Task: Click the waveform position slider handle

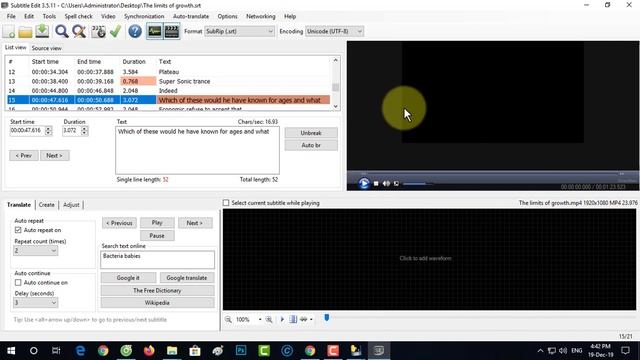Action: pyautogui.click(x=327, y=317)
